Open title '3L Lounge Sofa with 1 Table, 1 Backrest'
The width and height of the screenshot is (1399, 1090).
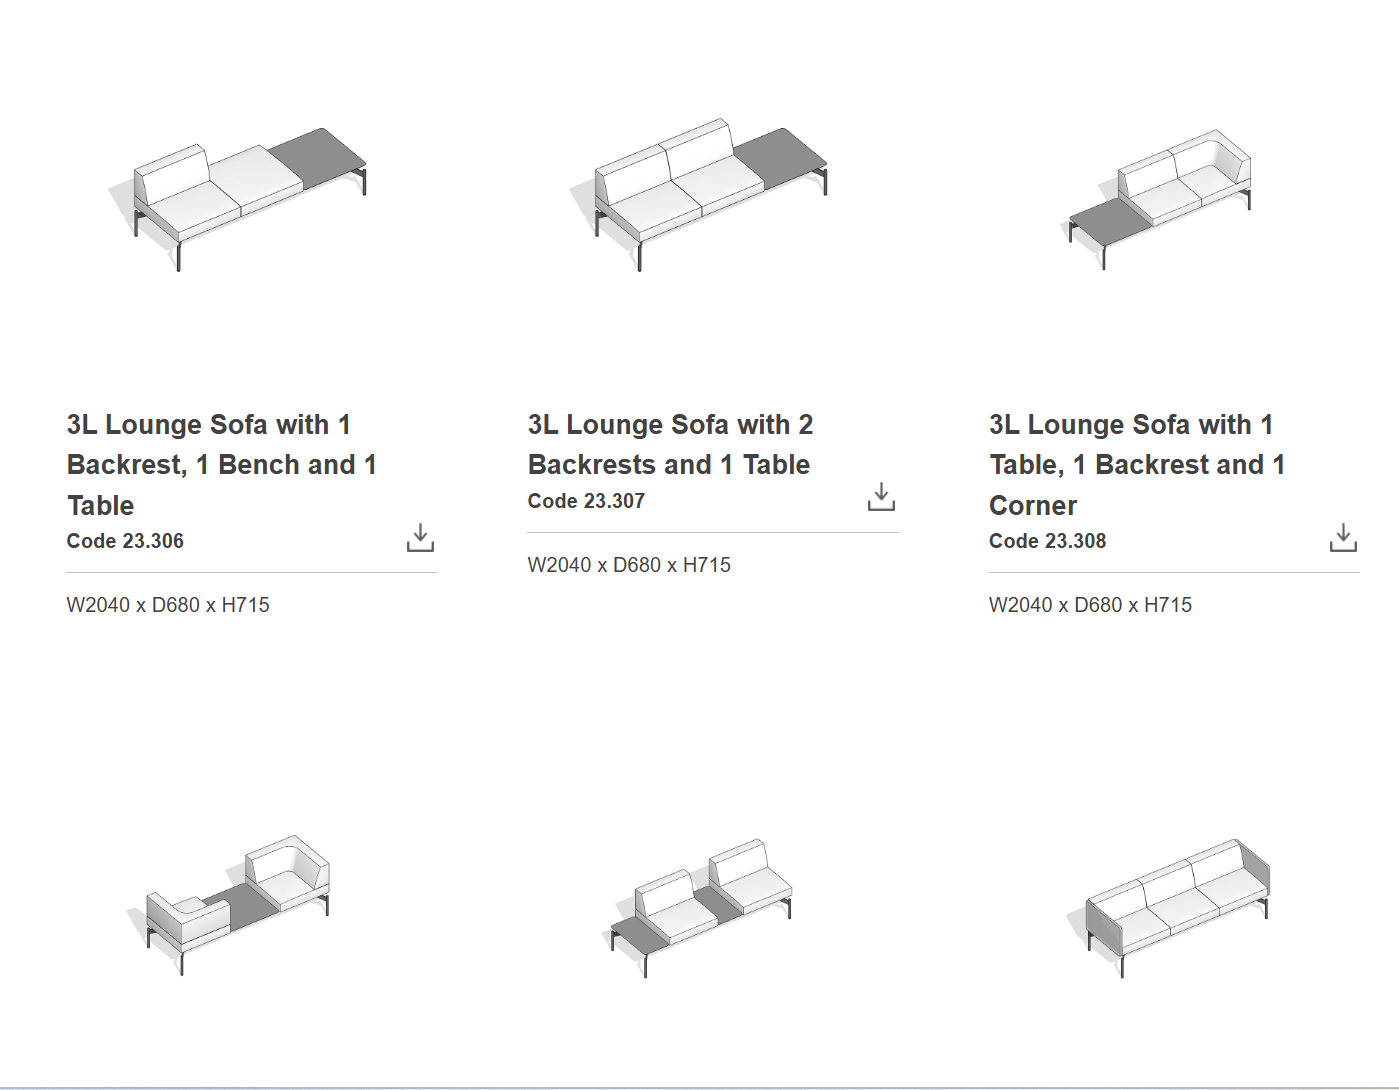point(1136,464)
